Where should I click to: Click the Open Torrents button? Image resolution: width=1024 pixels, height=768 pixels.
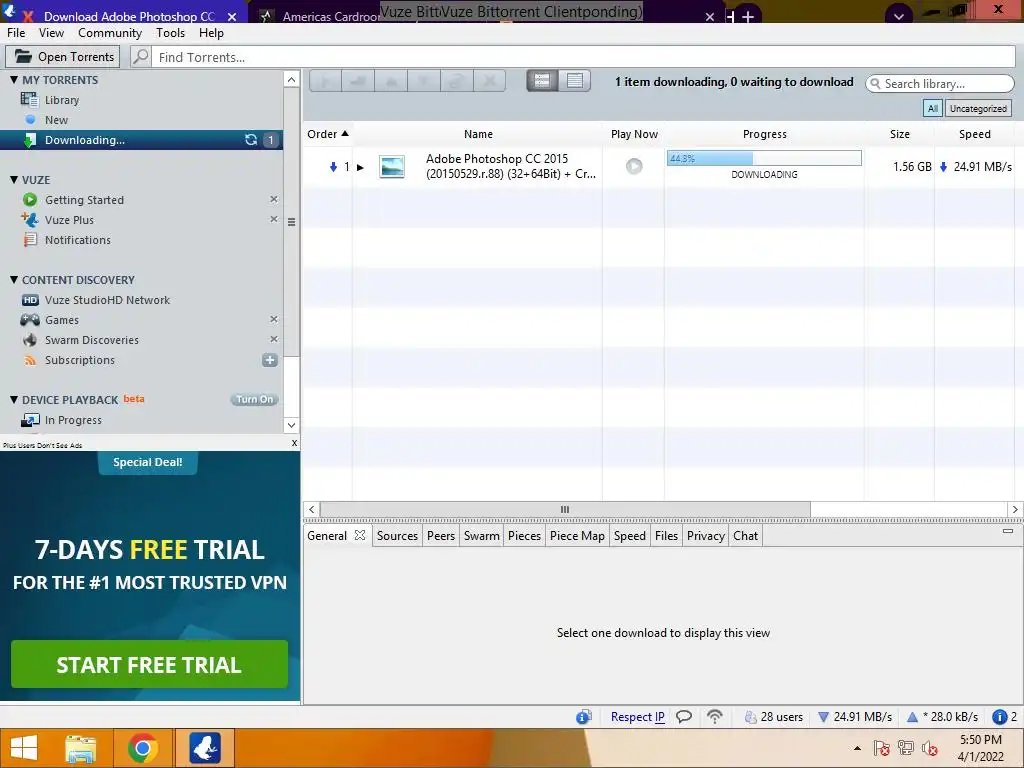pyautogui.click(x=63, y=57)
